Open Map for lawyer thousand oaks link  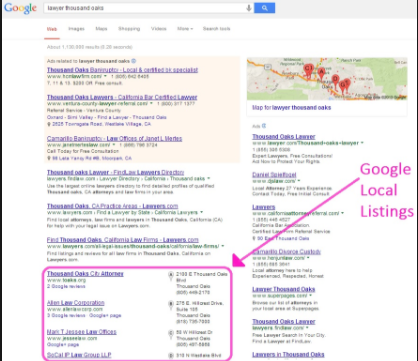pyautogui.click(x=292, y=108)
